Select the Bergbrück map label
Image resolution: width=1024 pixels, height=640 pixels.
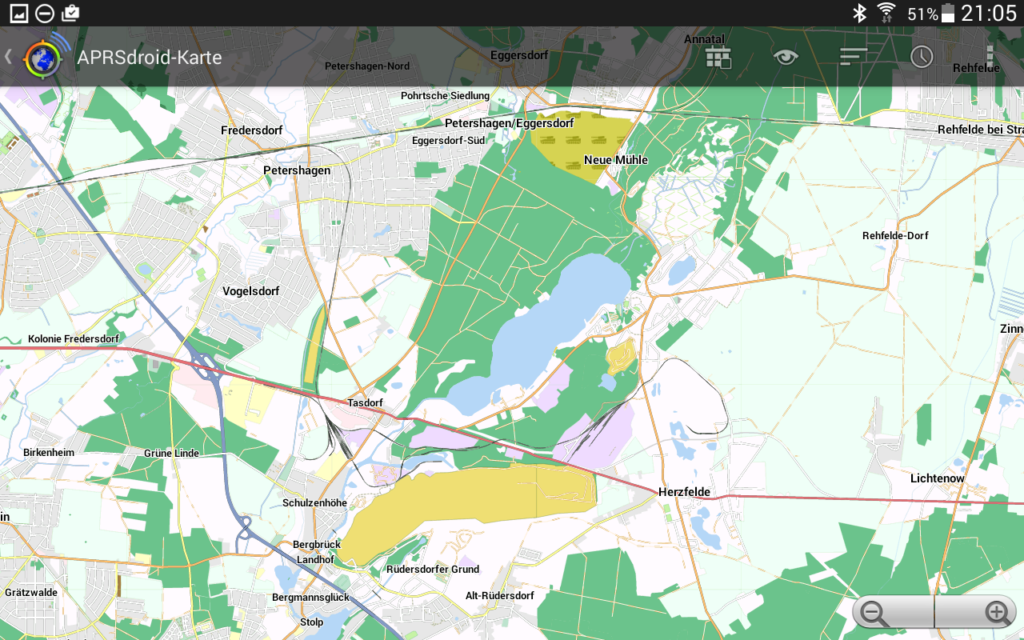pyautogui.click(x=317, y=545)
